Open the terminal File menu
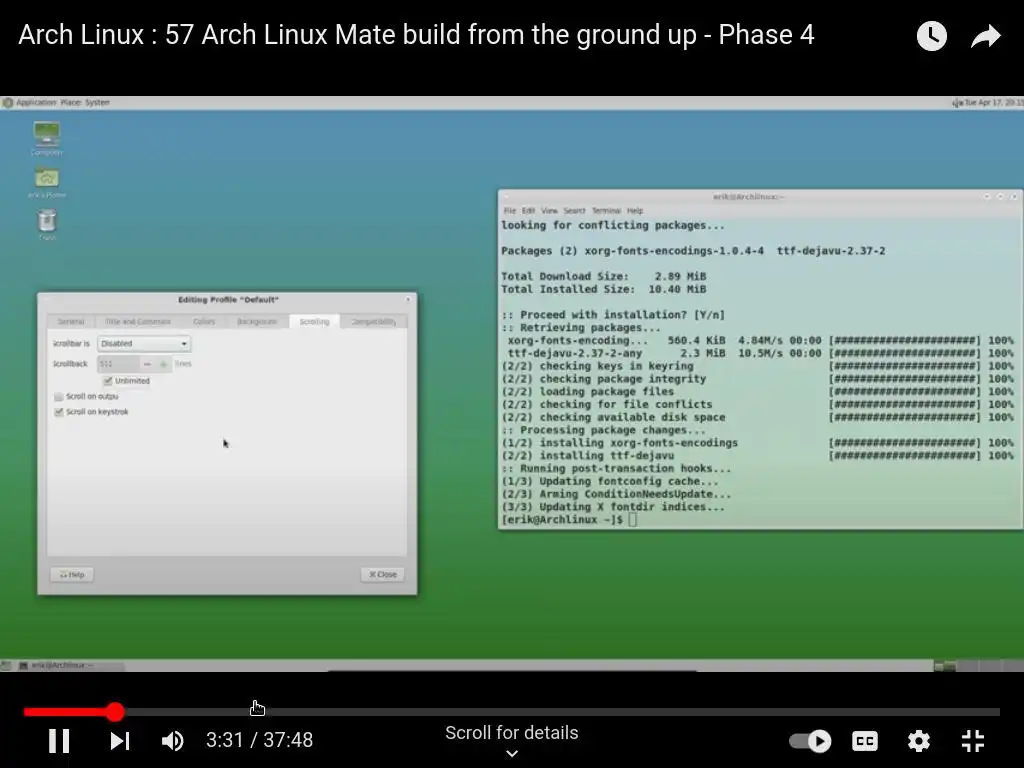The image size is (1024, 768). click(509, 210)
